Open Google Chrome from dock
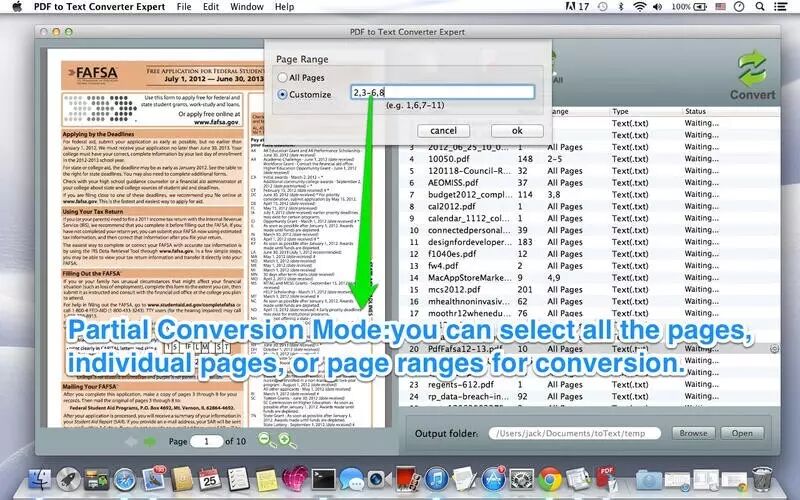 550,480
